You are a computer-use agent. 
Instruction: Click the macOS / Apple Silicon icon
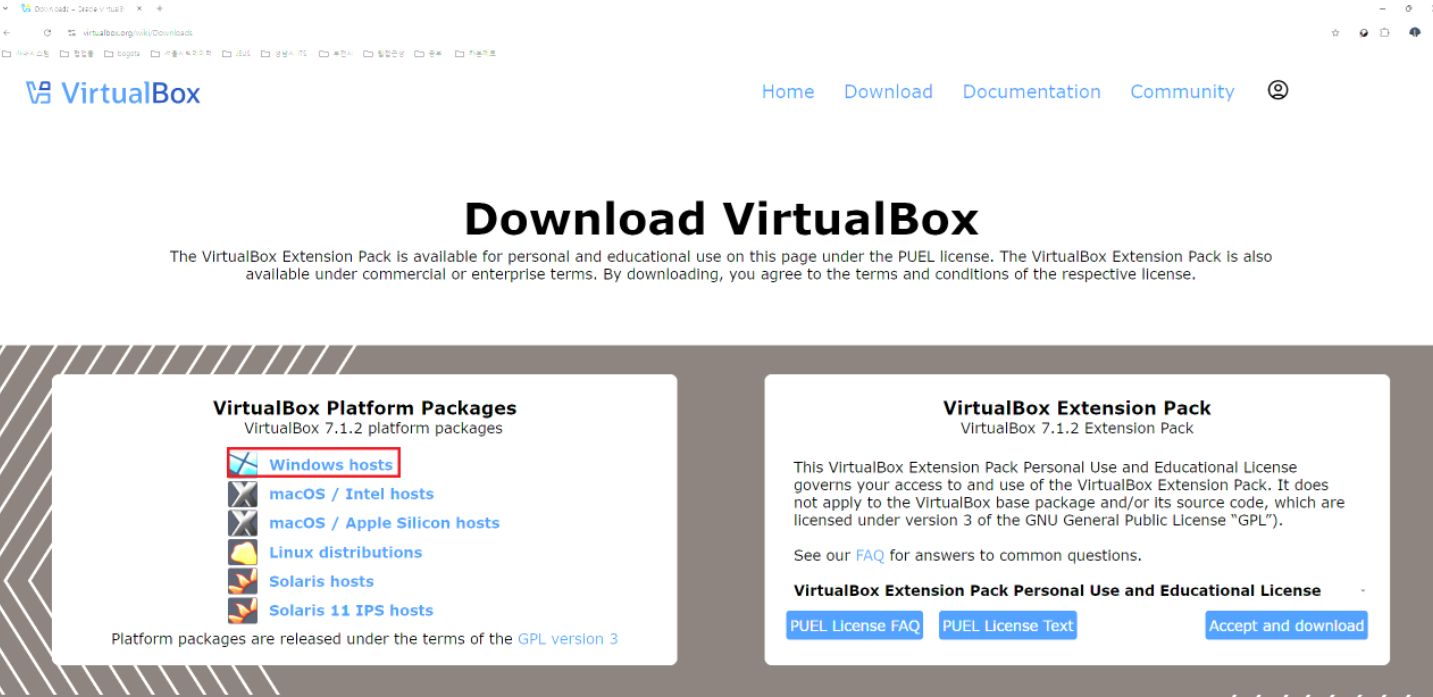tap(243, 522)
